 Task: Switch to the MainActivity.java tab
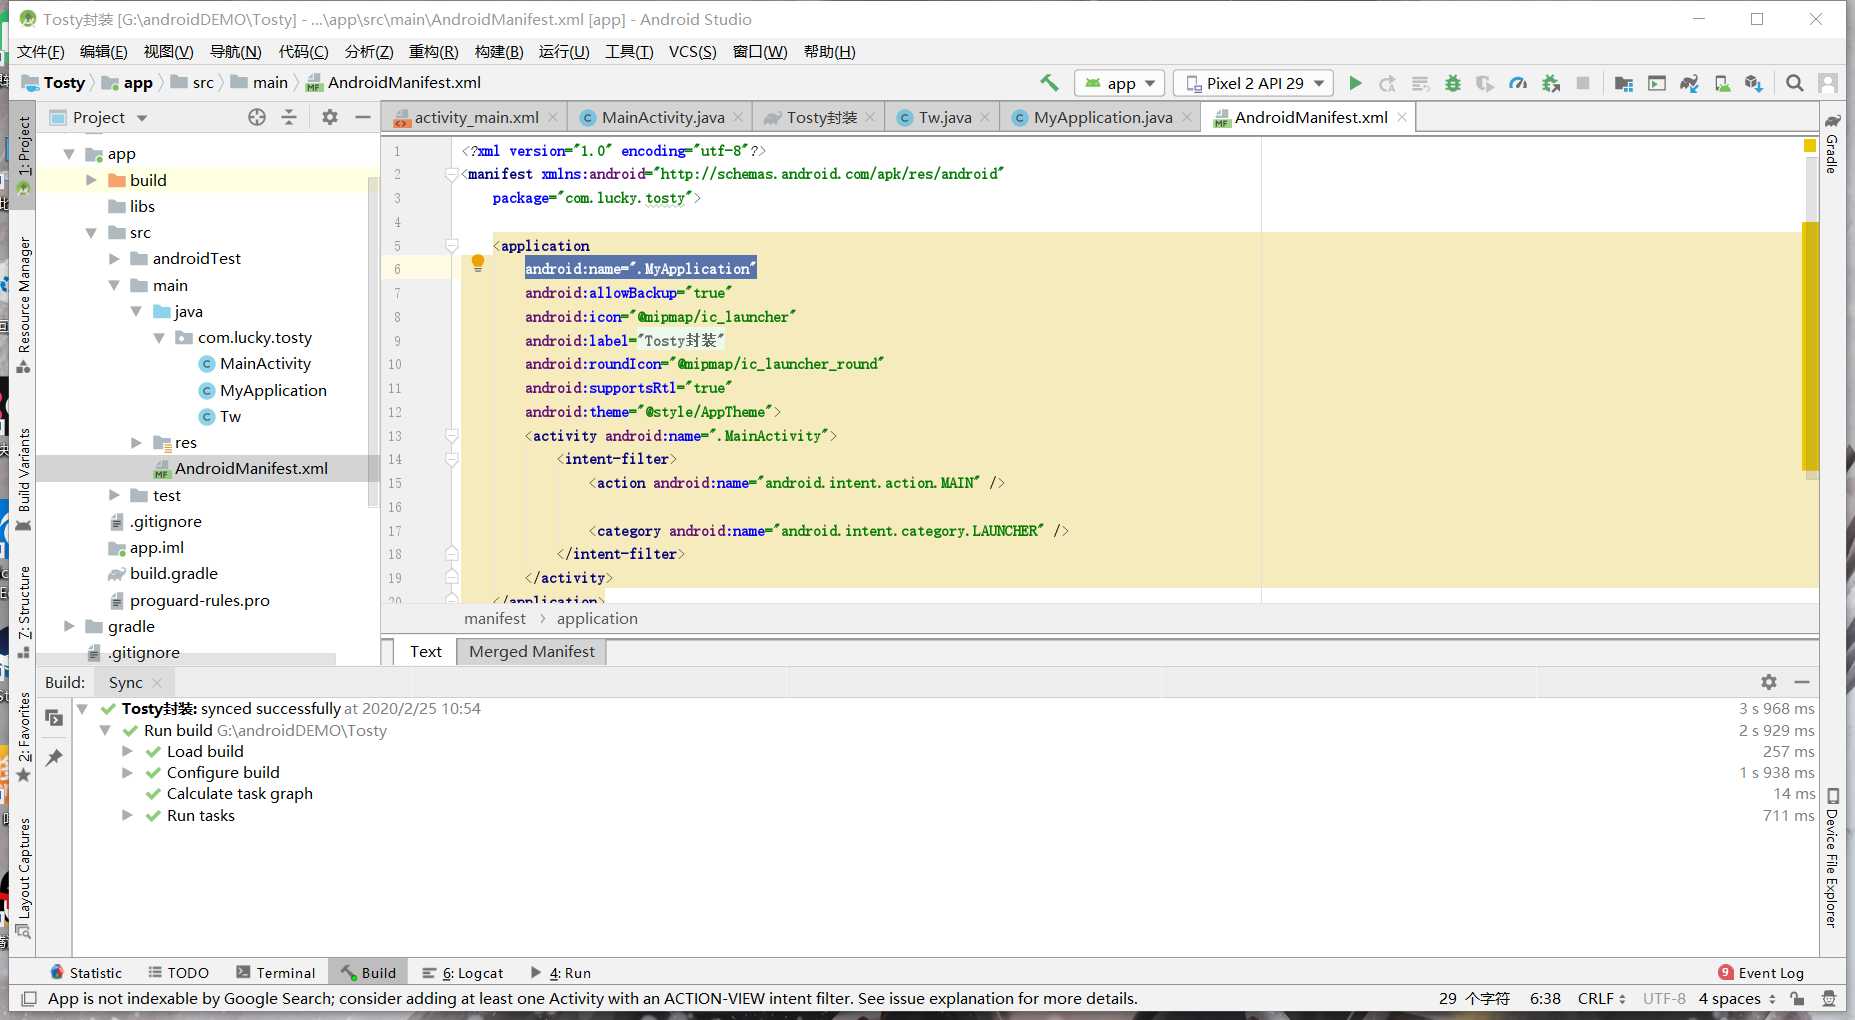tap(662, 117)
